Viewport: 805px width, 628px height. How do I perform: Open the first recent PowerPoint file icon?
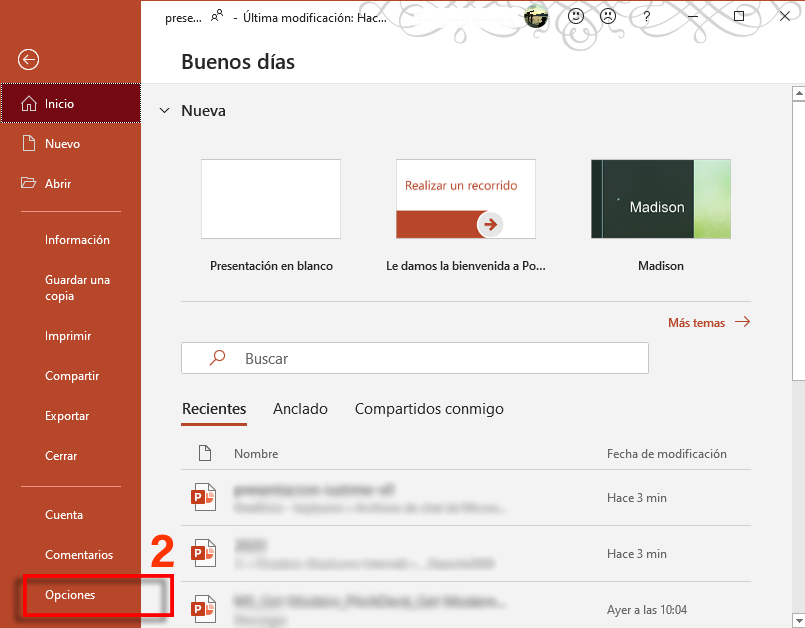coord(203,497)
